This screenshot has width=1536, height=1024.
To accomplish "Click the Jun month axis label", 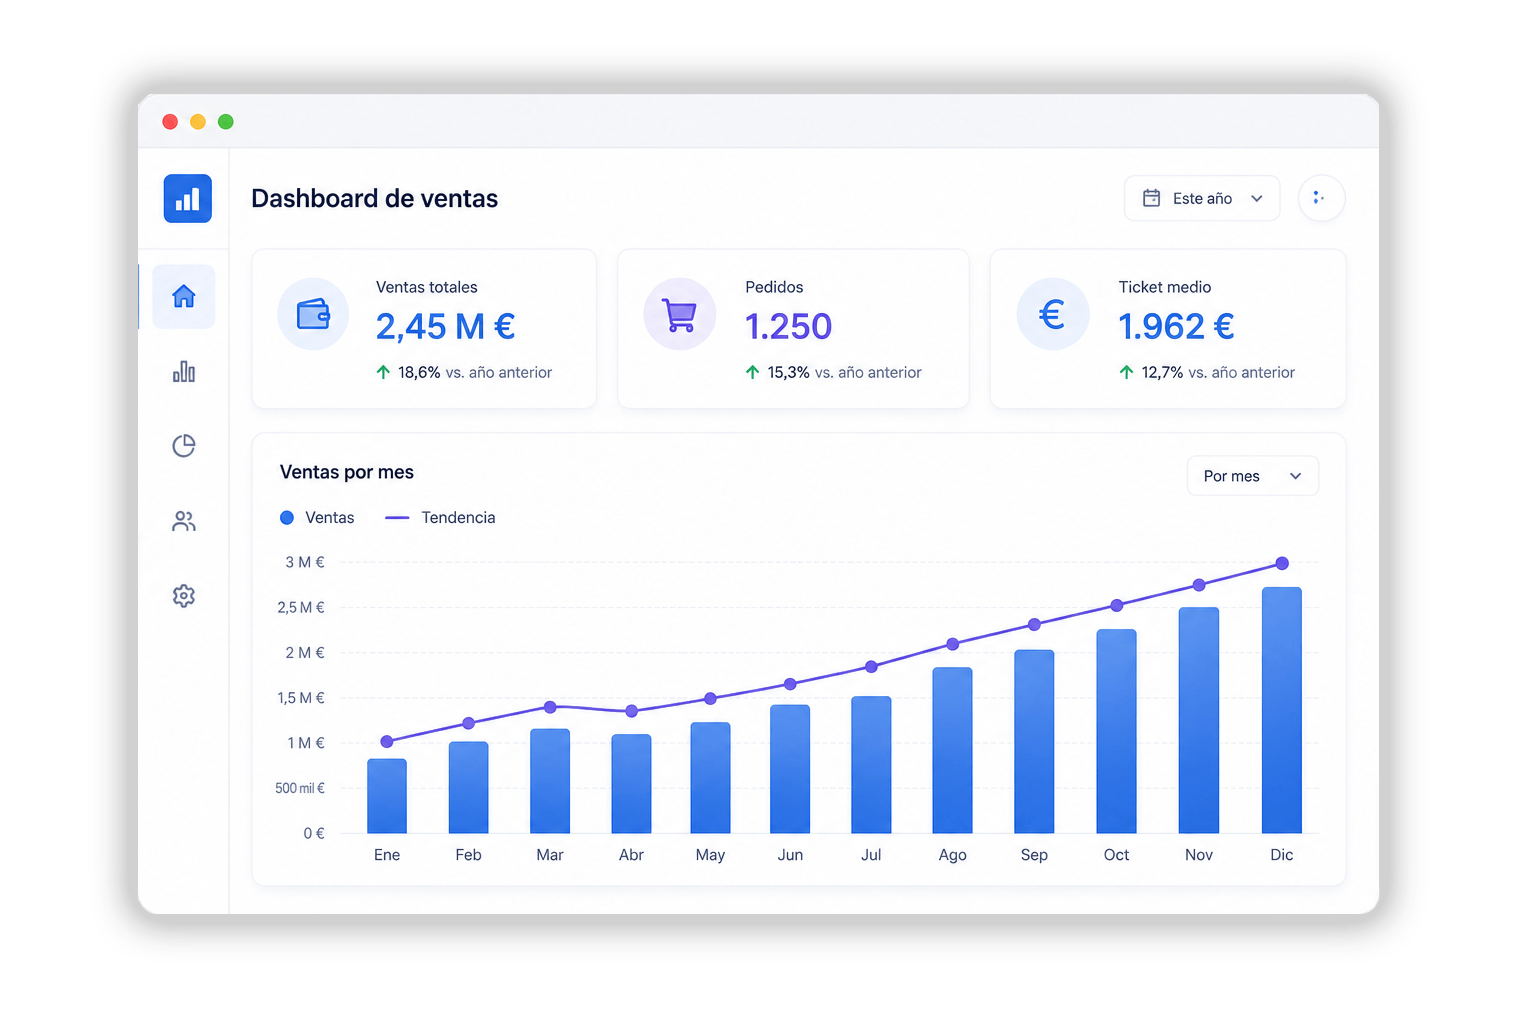I will tap(790, 855).
